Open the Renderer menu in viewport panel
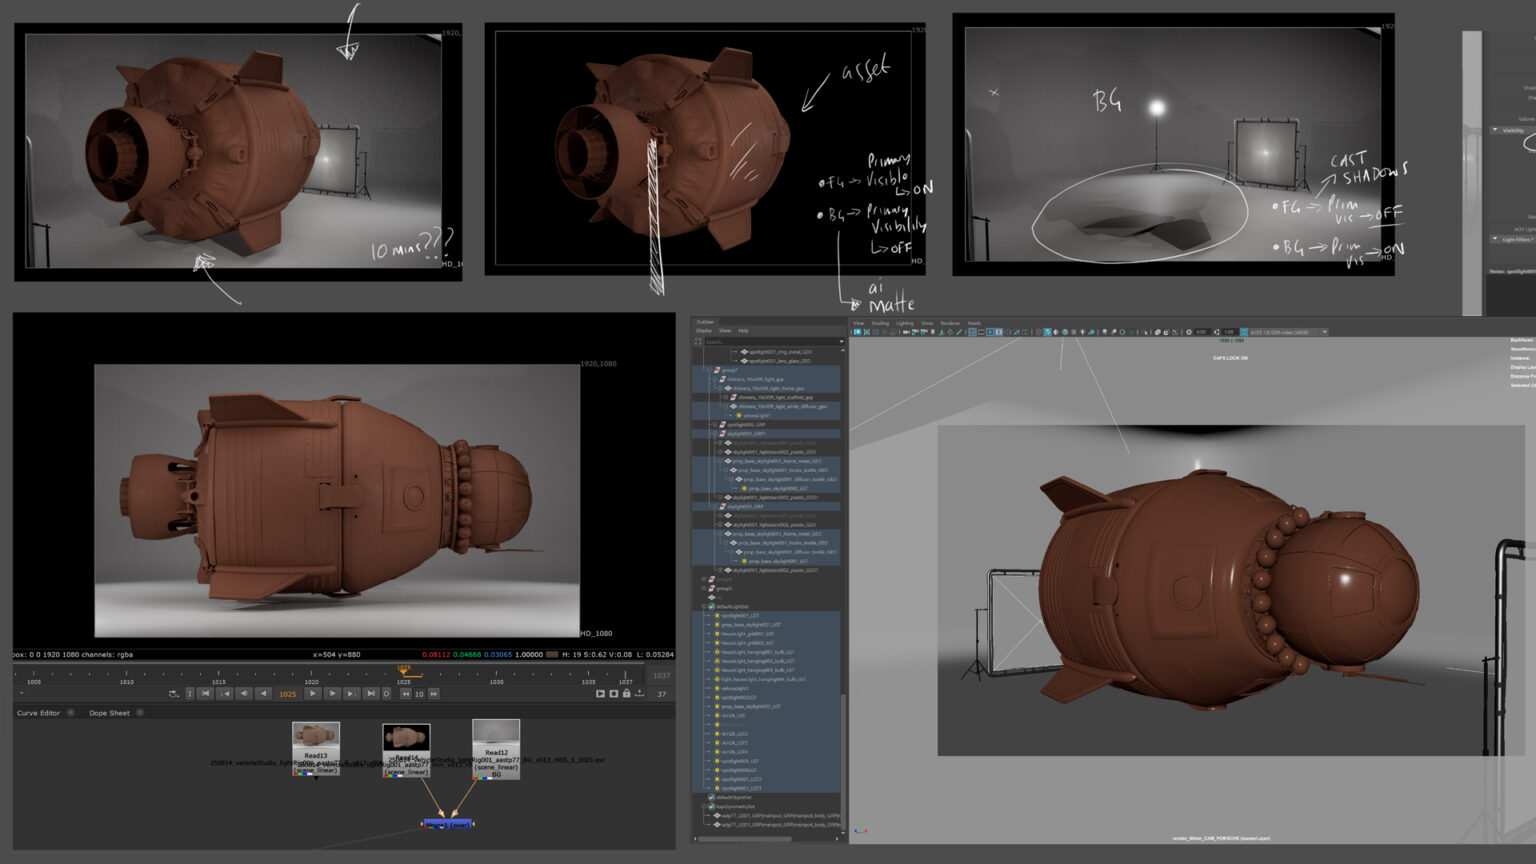 point(950,323)
